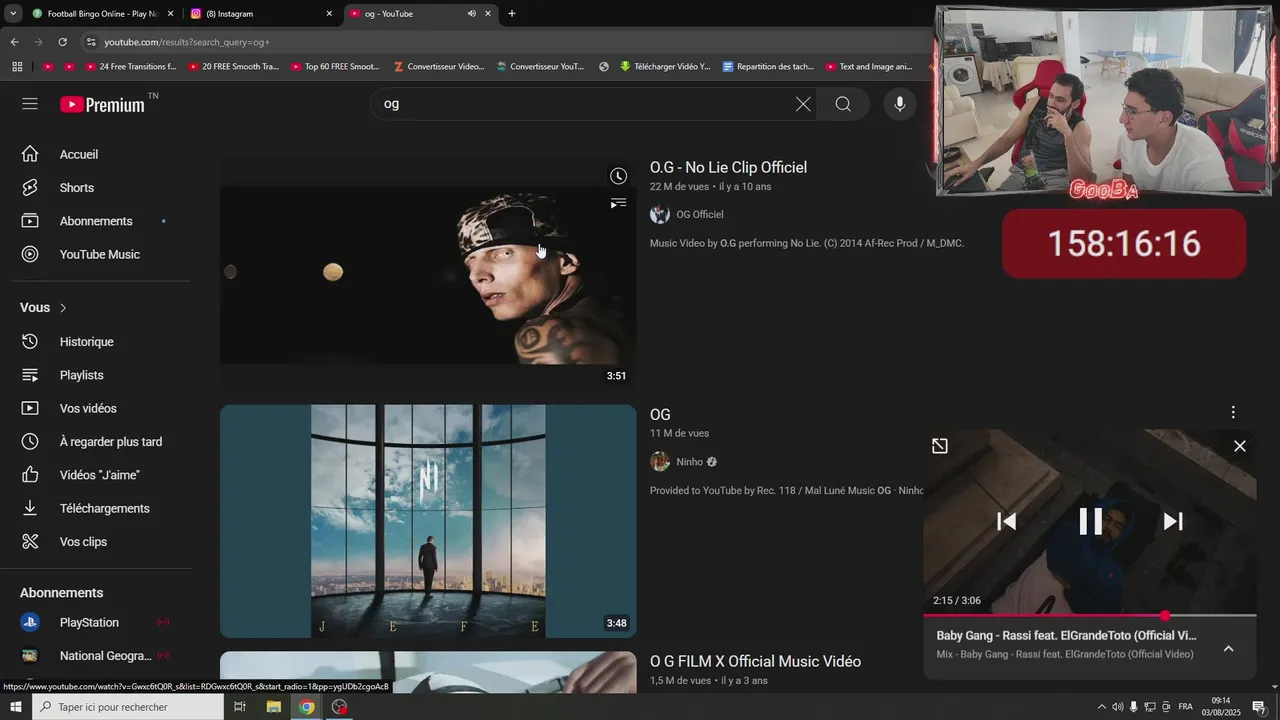This screenshot has height=720, width=1280.
Task: Expand miniplayer to full watch page
Action: point(940,446)
